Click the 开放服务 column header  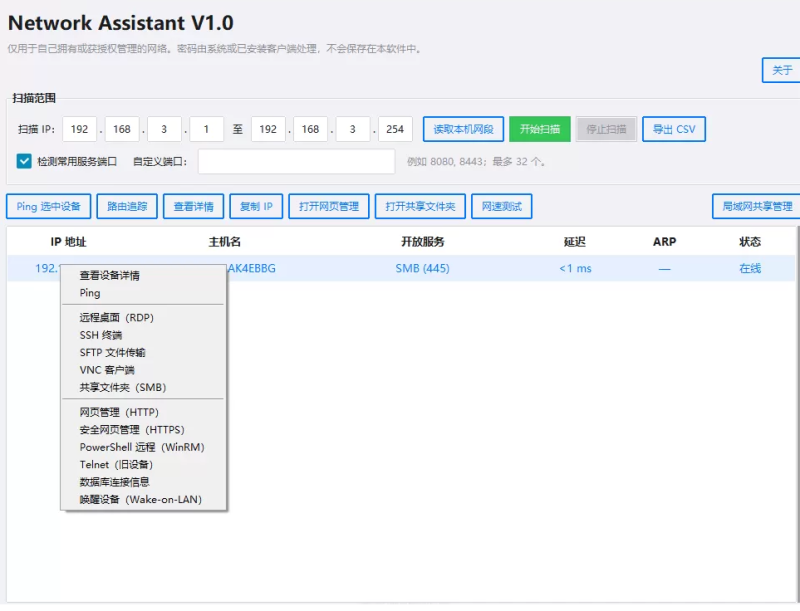click(x=422, y=242)
